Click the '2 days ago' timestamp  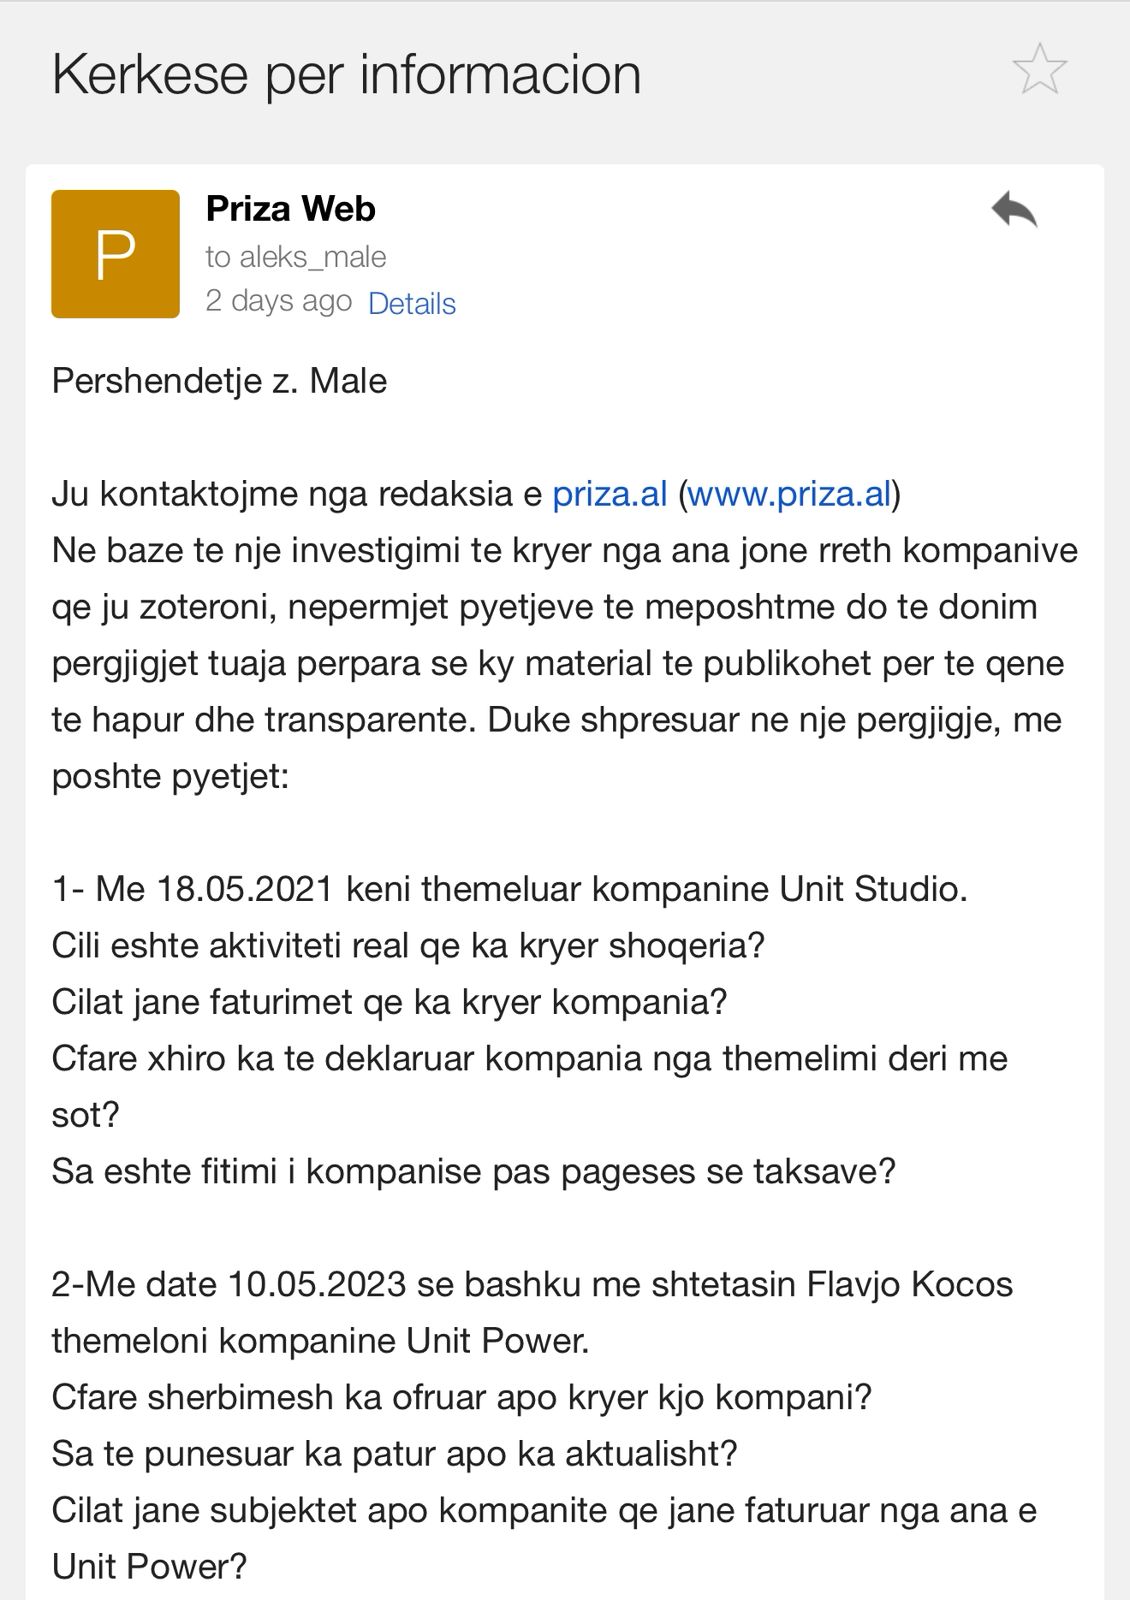point(278,301)
